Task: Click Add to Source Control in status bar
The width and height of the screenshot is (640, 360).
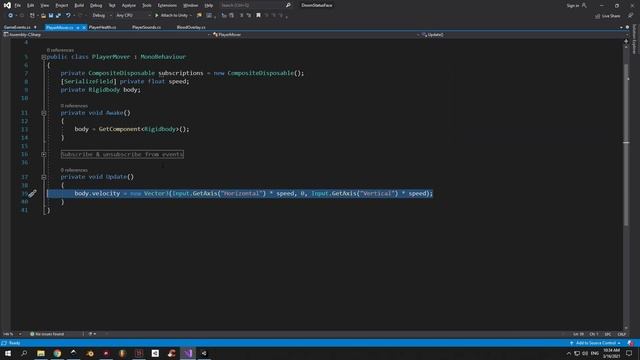Action: tap(596, 343)
